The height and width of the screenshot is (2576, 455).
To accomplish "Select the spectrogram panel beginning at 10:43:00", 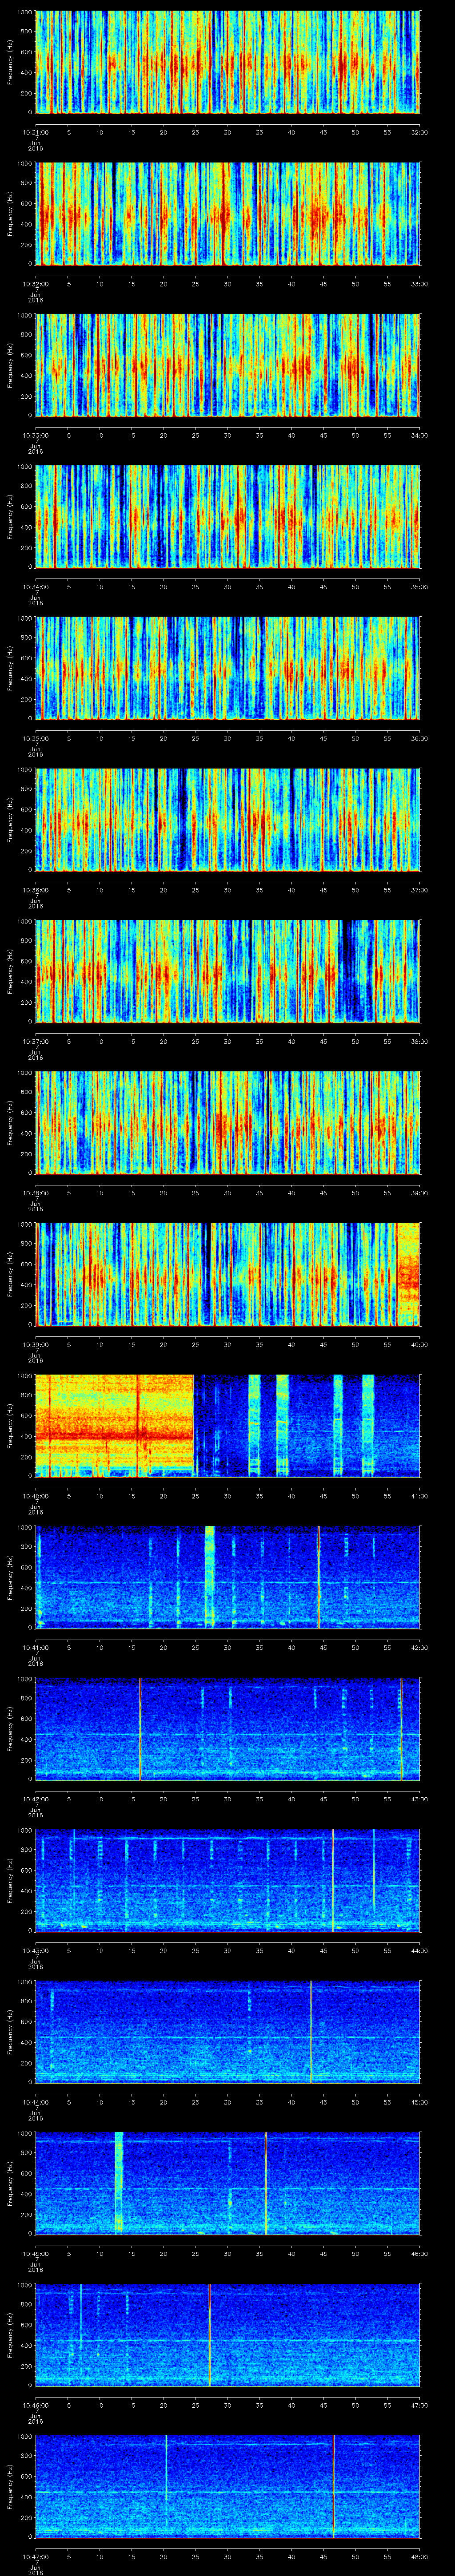I will point(227,1881).
